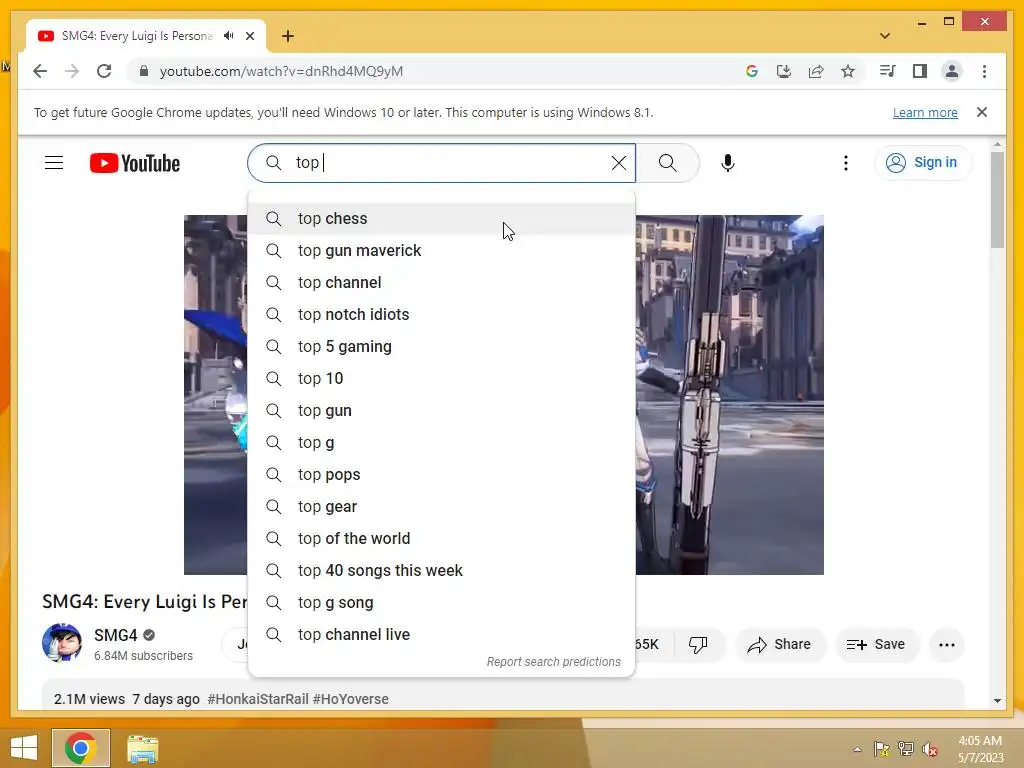Select suggestion "top 10"

click(441, 379)
